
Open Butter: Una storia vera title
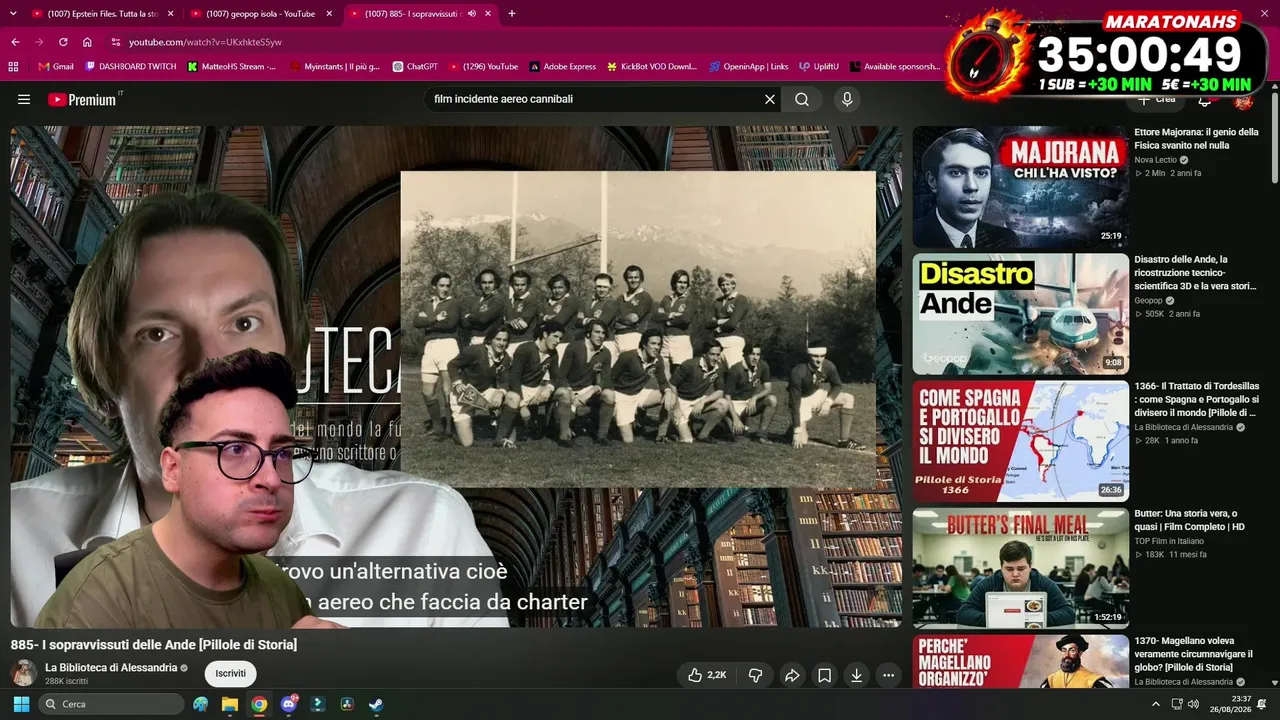coord(1190,520)
